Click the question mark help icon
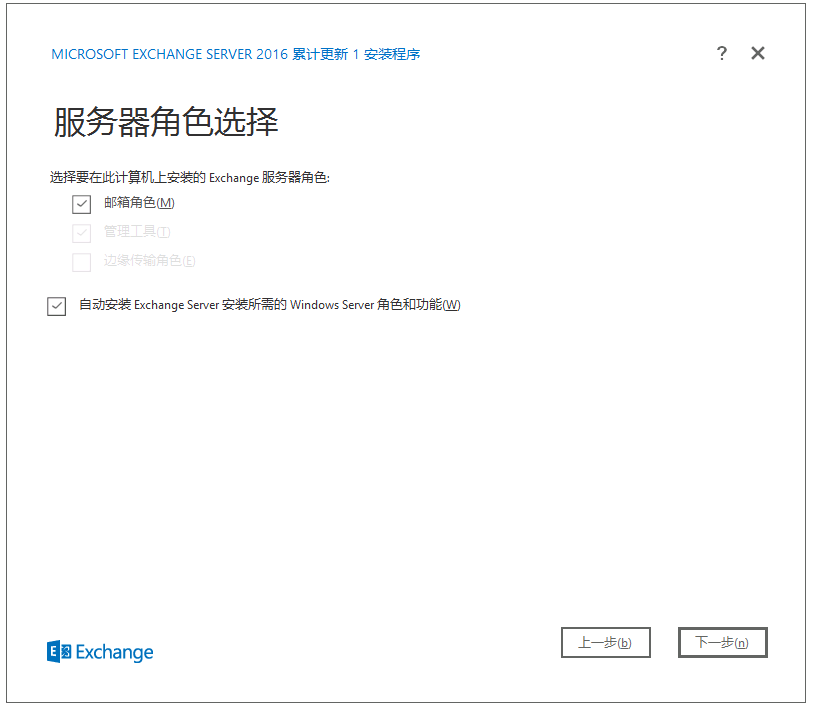Viewport: 813px width, 712px height. click(x=722, y=54)
